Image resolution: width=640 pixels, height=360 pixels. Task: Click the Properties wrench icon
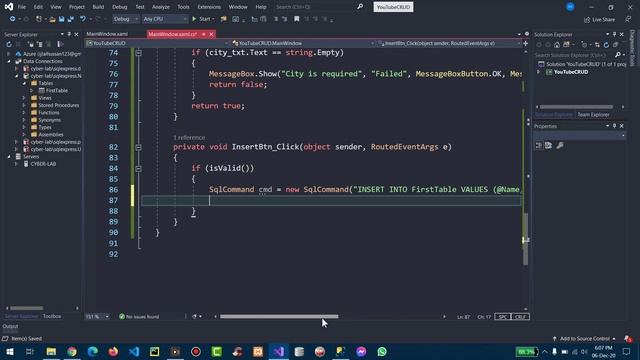point(560,145)
